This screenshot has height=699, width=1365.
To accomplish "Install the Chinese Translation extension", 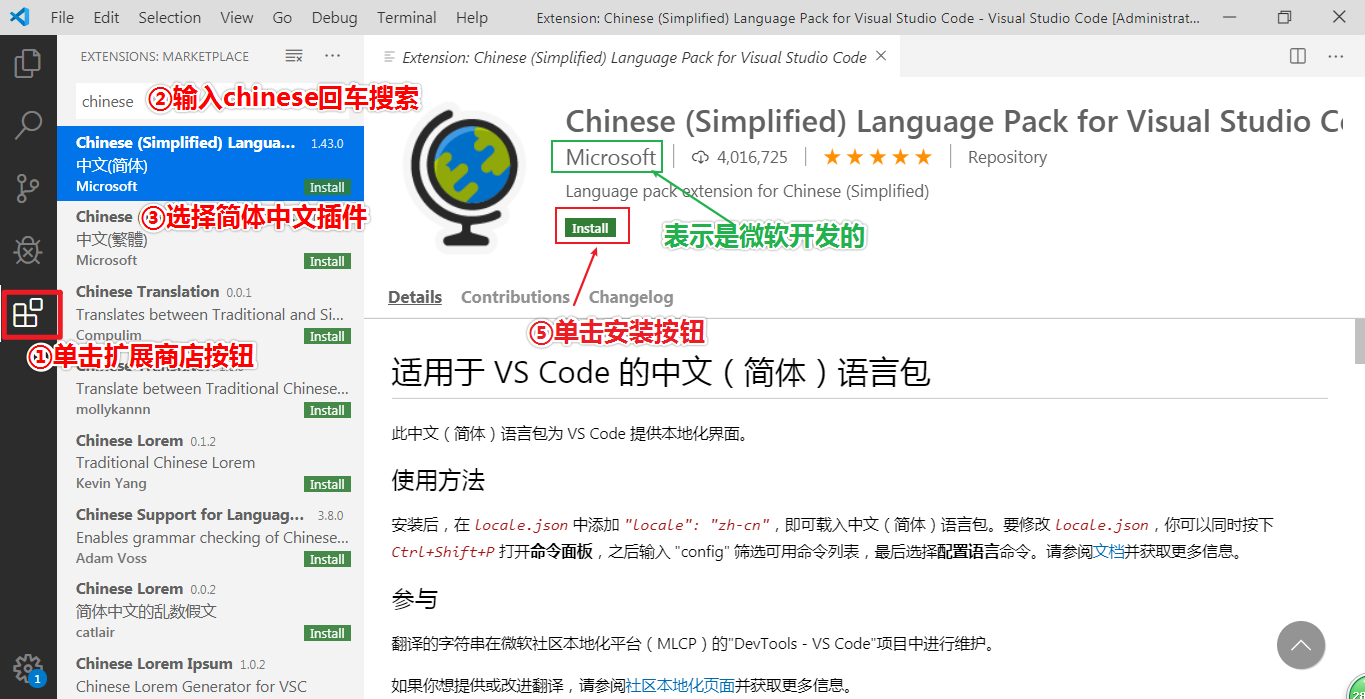I will pyautogui.click(x=327, y=336).
